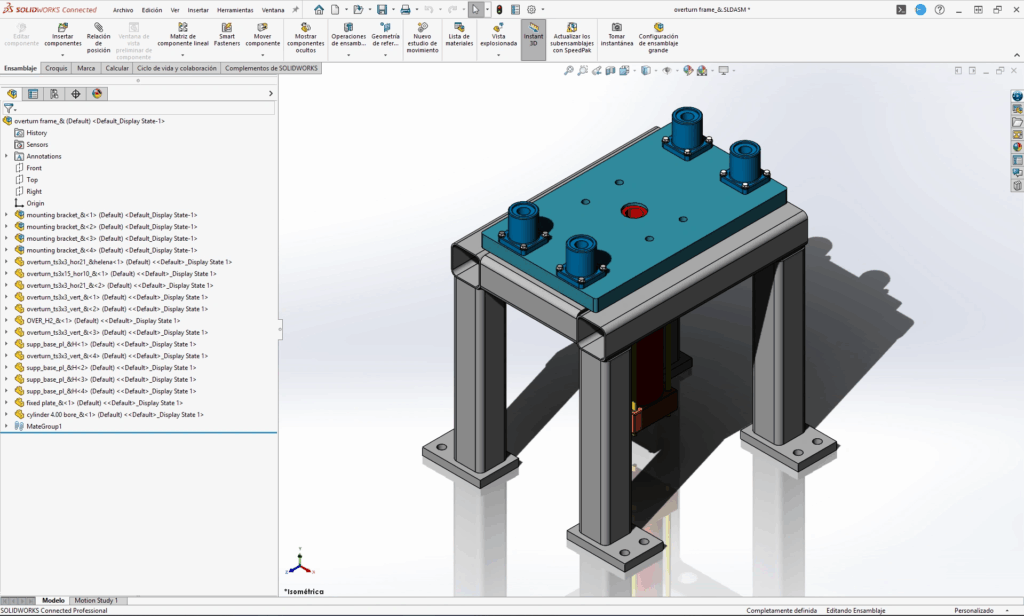Open the DisplayManager appearance tab
Image resolution: width=1024 pixels, height=616 pixels.
(x=97, y=94)
